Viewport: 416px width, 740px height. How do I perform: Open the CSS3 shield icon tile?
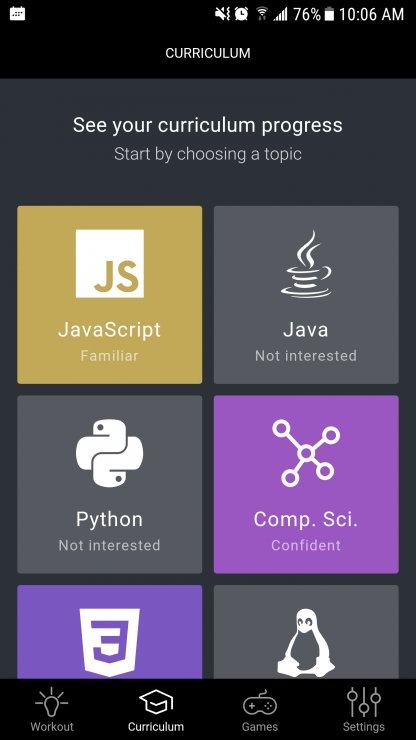(110, 632)
